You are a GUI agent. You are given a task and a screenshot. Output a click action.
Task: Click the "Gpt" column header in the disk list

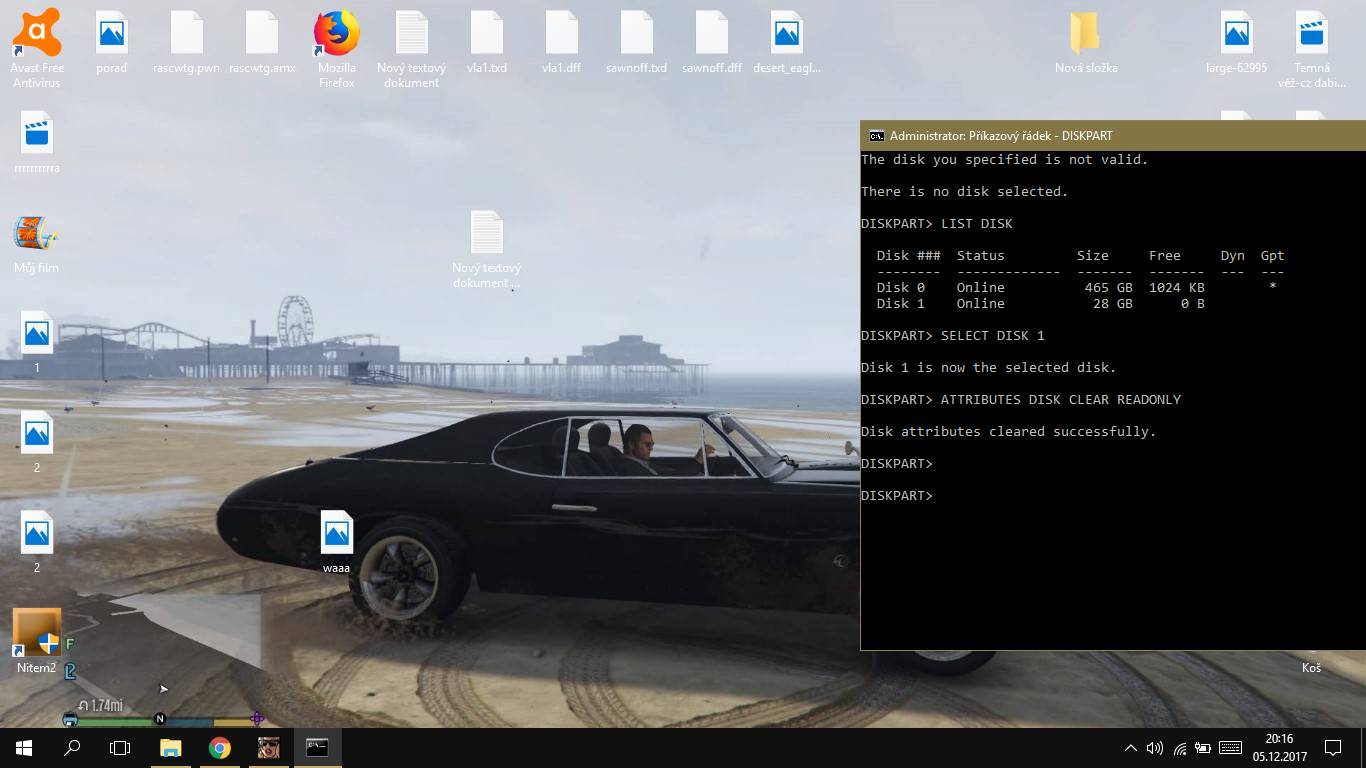point(1272,256)
